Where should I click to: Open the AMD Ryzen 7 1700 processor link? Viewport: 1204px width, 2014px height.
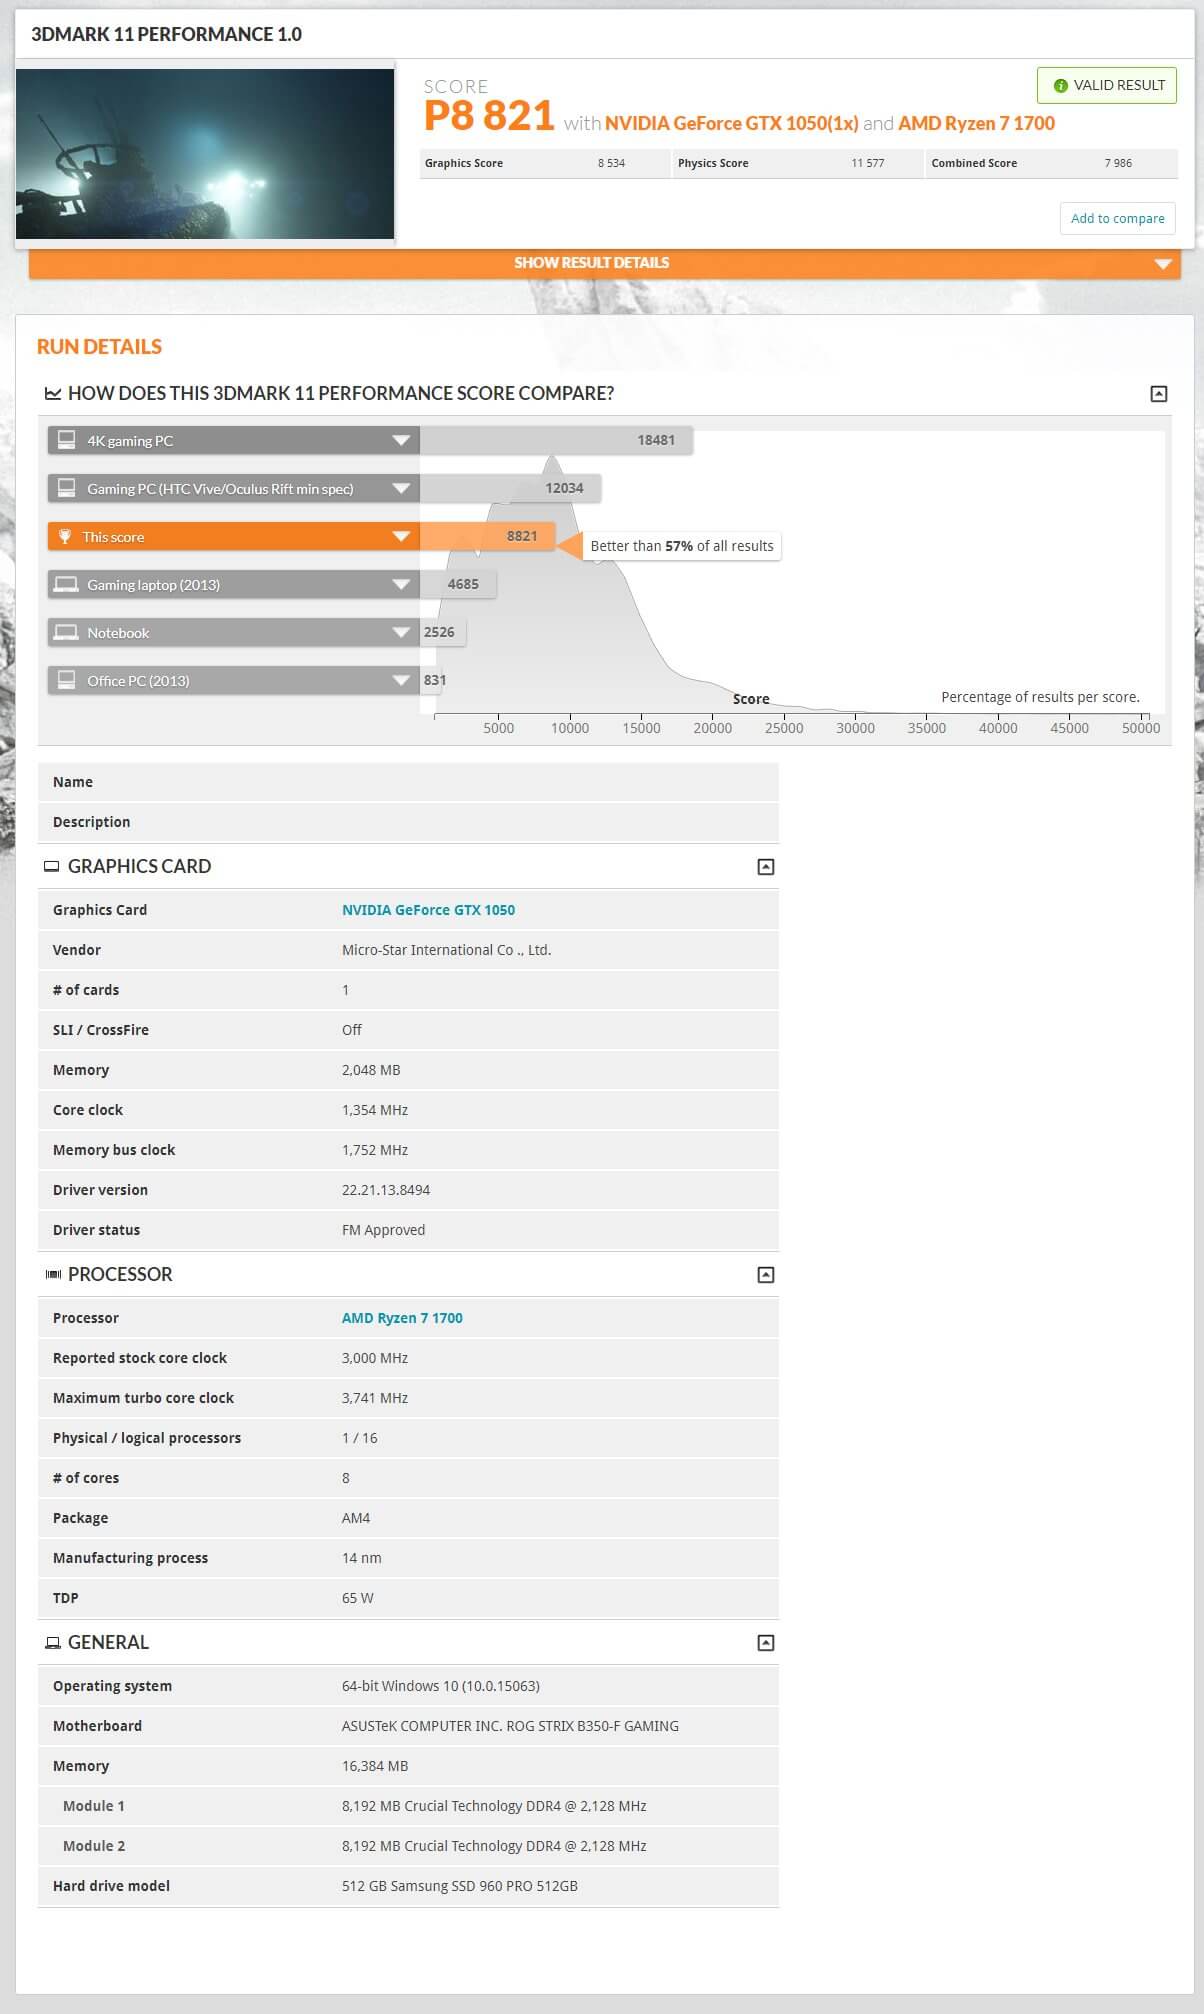[x=402, y=1318]
